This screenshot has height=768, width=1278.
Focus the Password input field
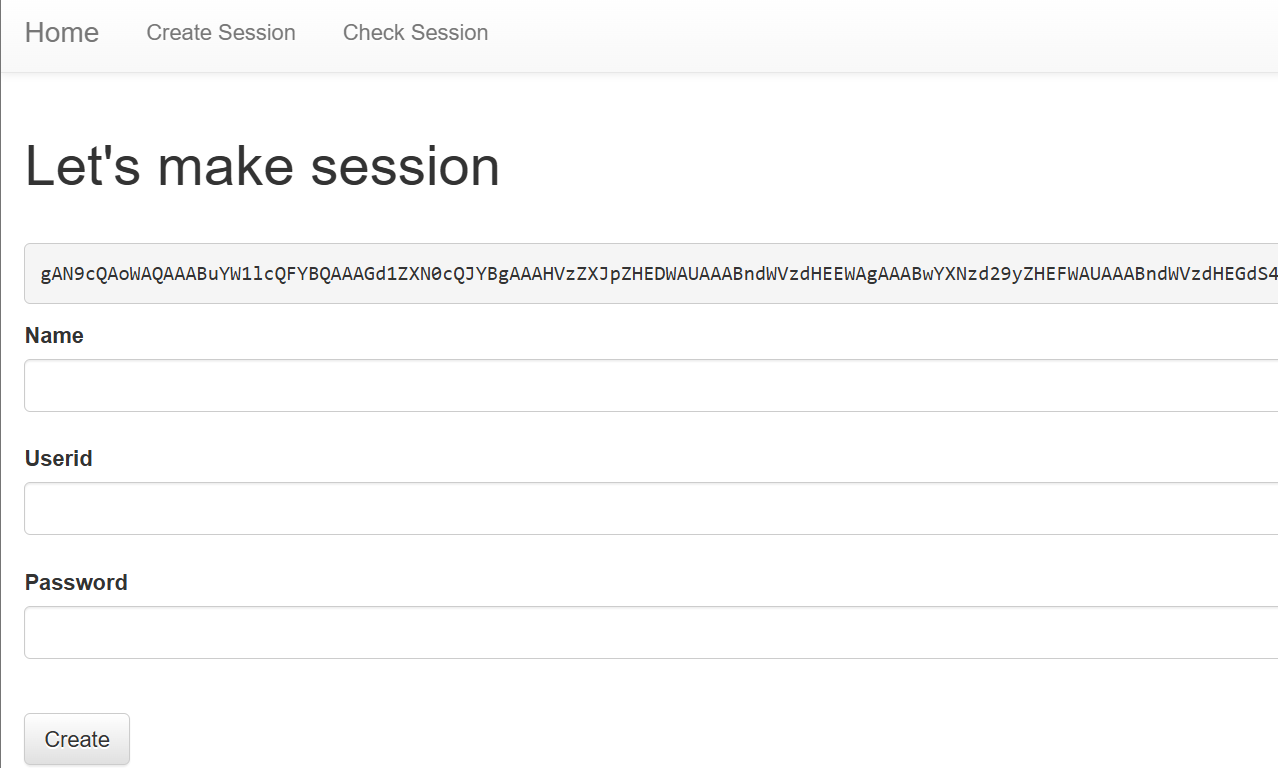[x=651, y=632]
